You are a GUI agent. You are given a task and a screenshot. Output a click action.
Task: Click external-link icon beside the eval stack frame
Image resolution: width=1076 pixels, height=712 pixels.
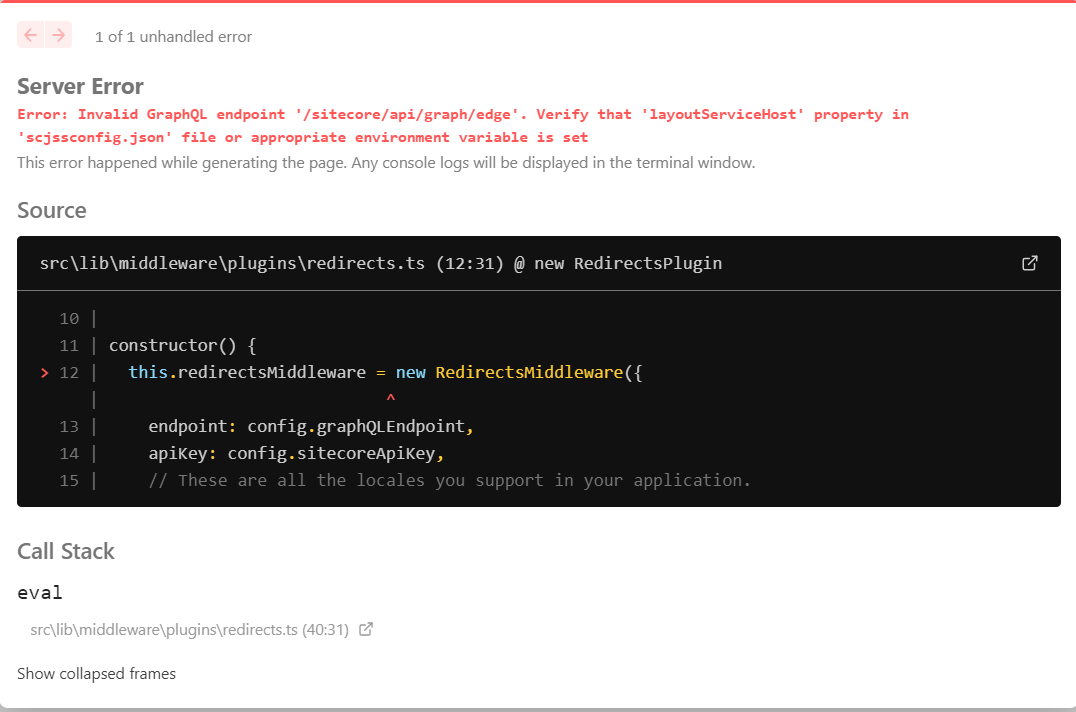365,628
